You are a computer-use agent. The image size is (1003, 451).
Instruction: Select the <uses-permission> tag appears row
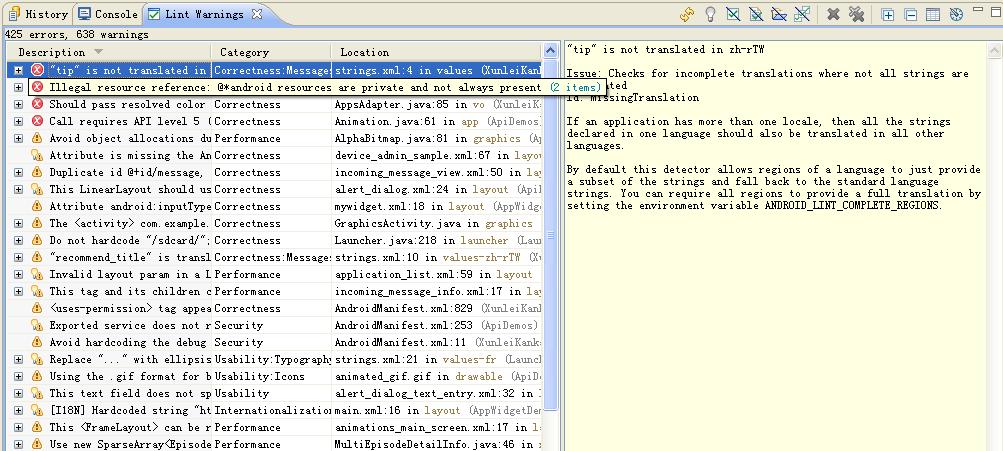[274, 308]
